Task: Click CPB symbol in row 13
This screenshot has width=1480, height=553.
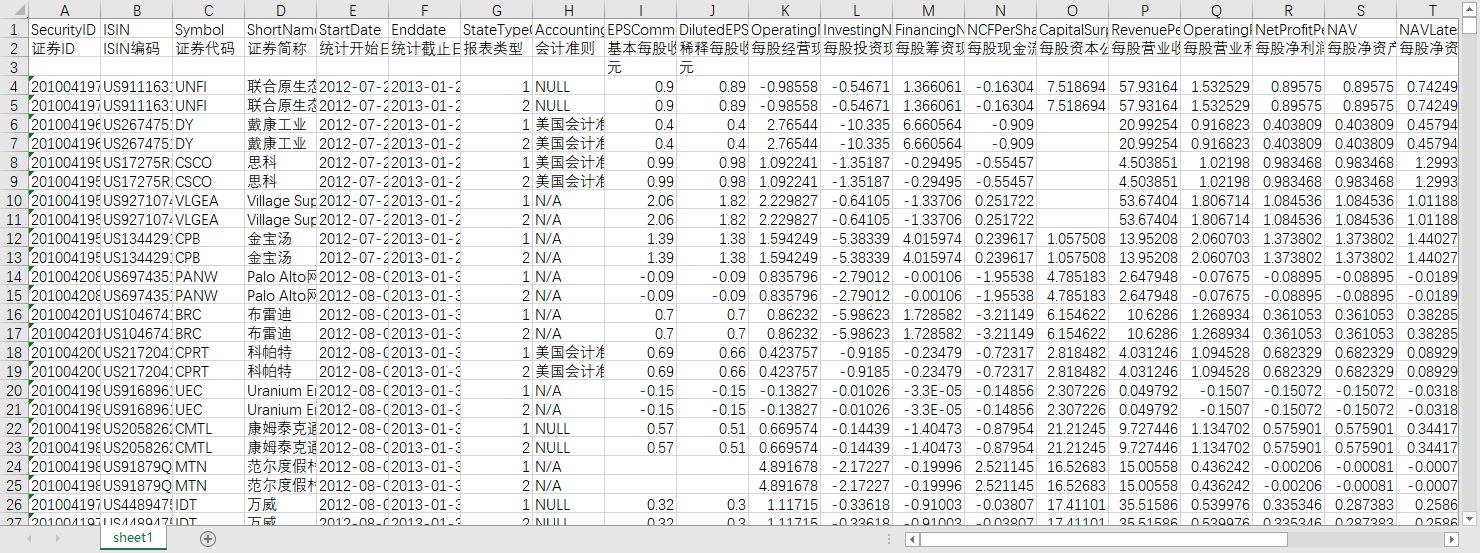Action: pyautogui.click(x=208, y=257)
